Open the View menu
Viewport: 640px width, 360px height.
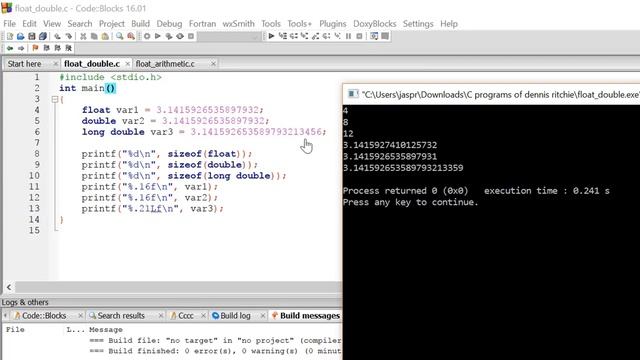pyautogui.click(x=52, y=24)
